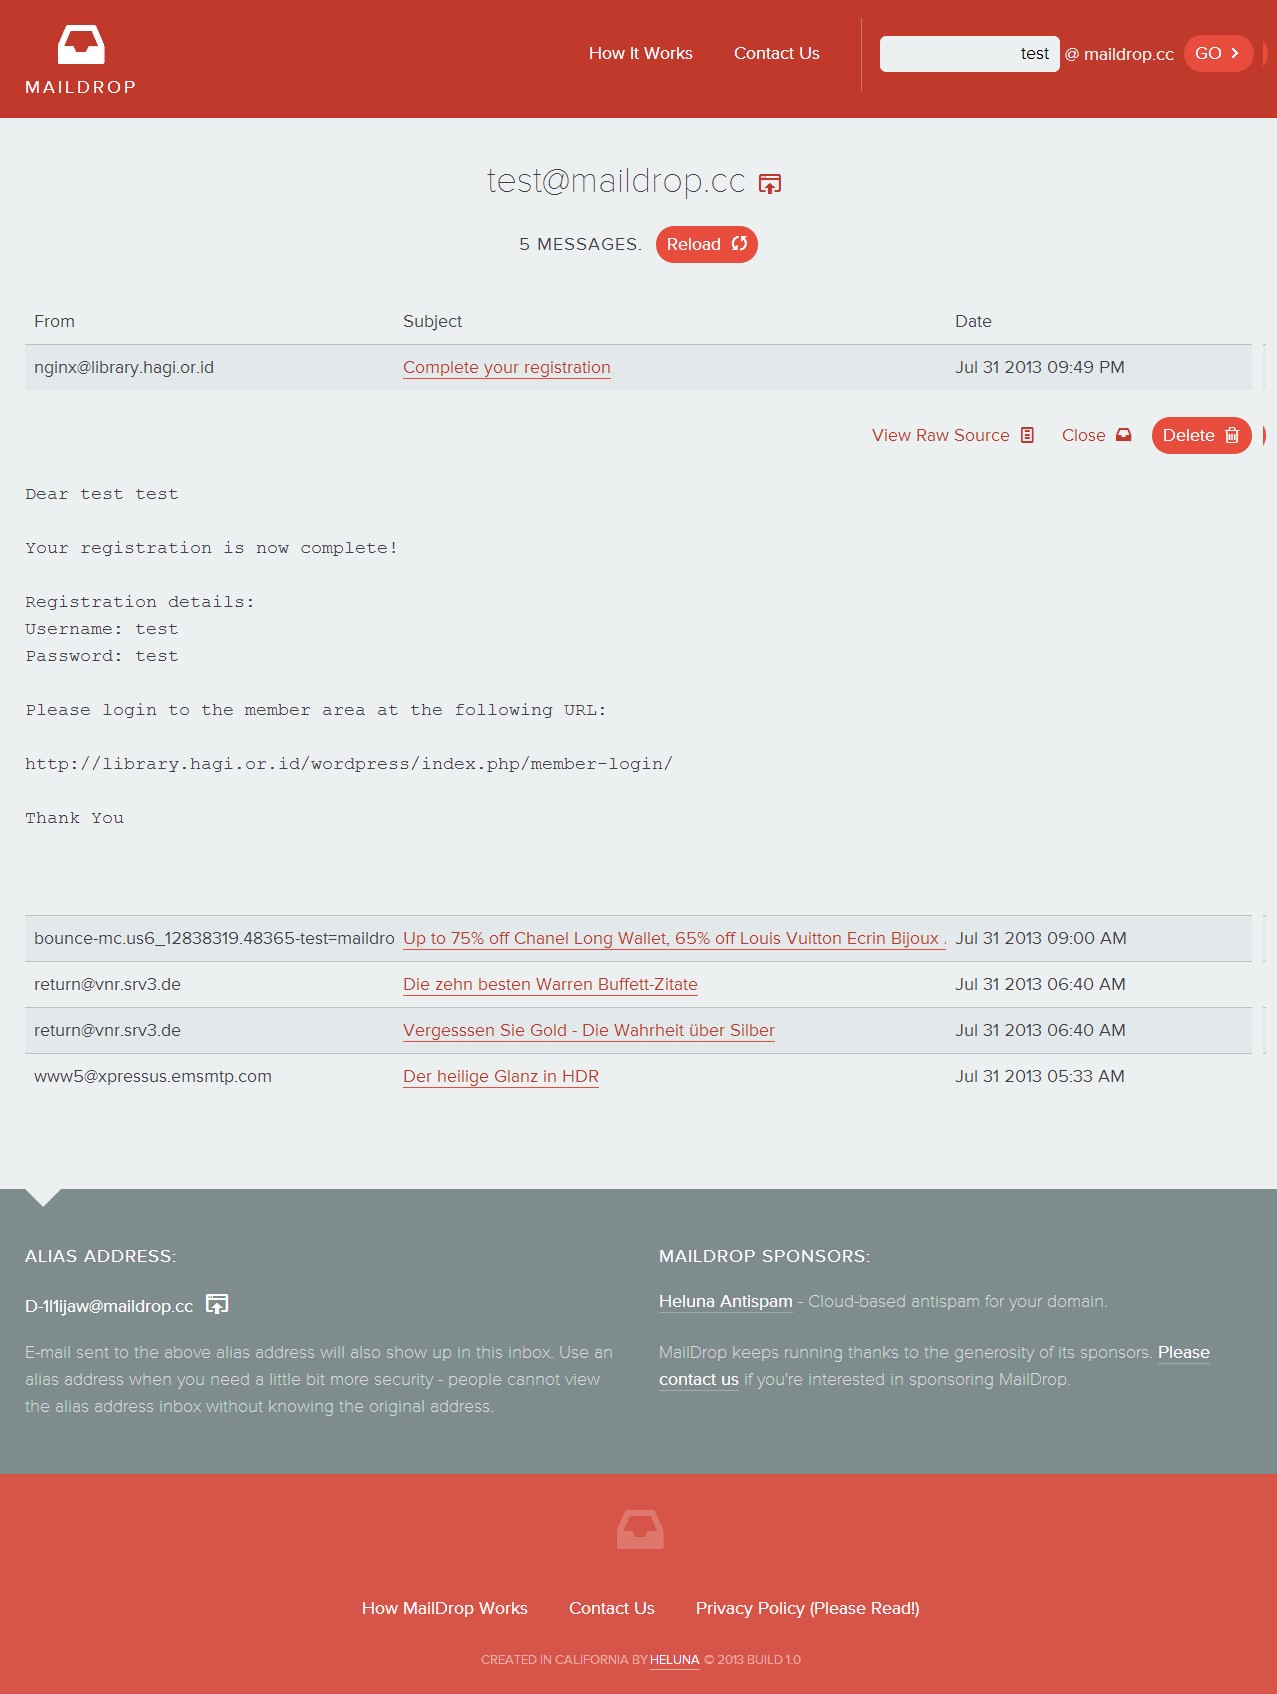
Task: View raw source of the message
Action: pos(952,435)
